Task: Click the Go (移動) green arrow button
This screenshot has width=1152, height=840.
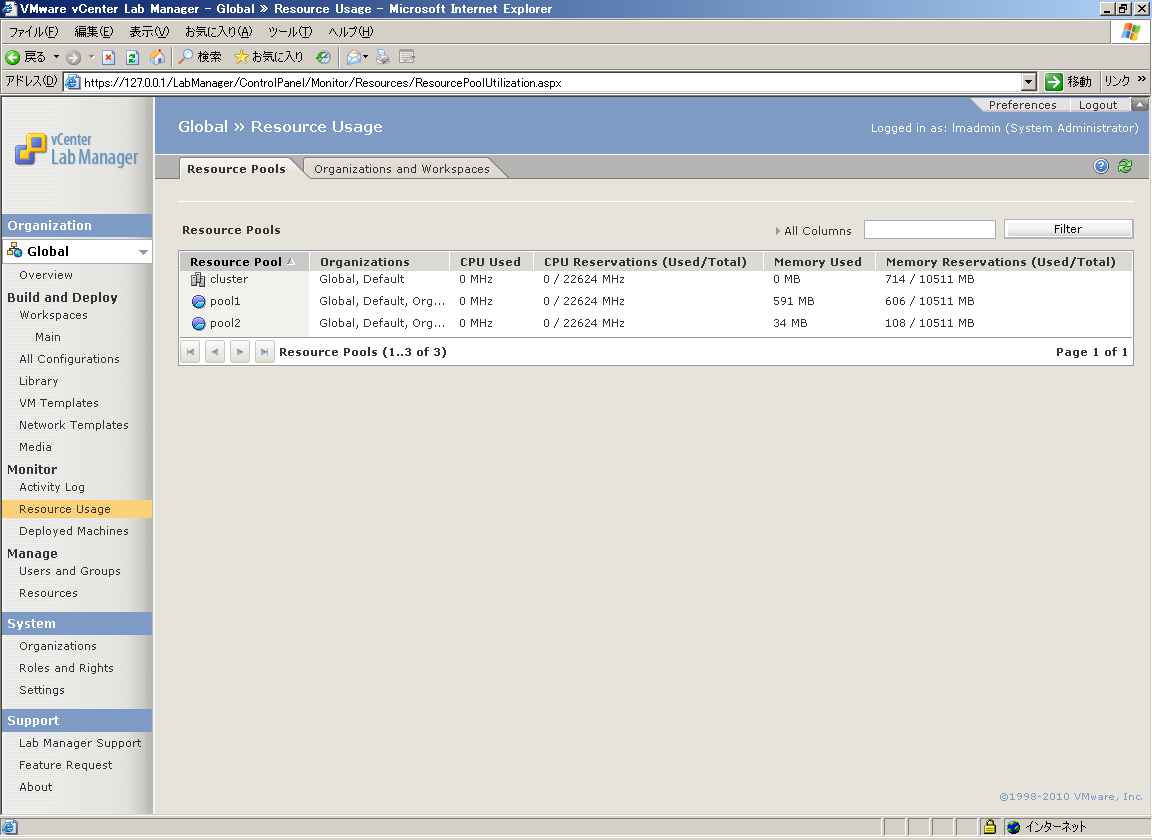Action: tap(1068, 82)
